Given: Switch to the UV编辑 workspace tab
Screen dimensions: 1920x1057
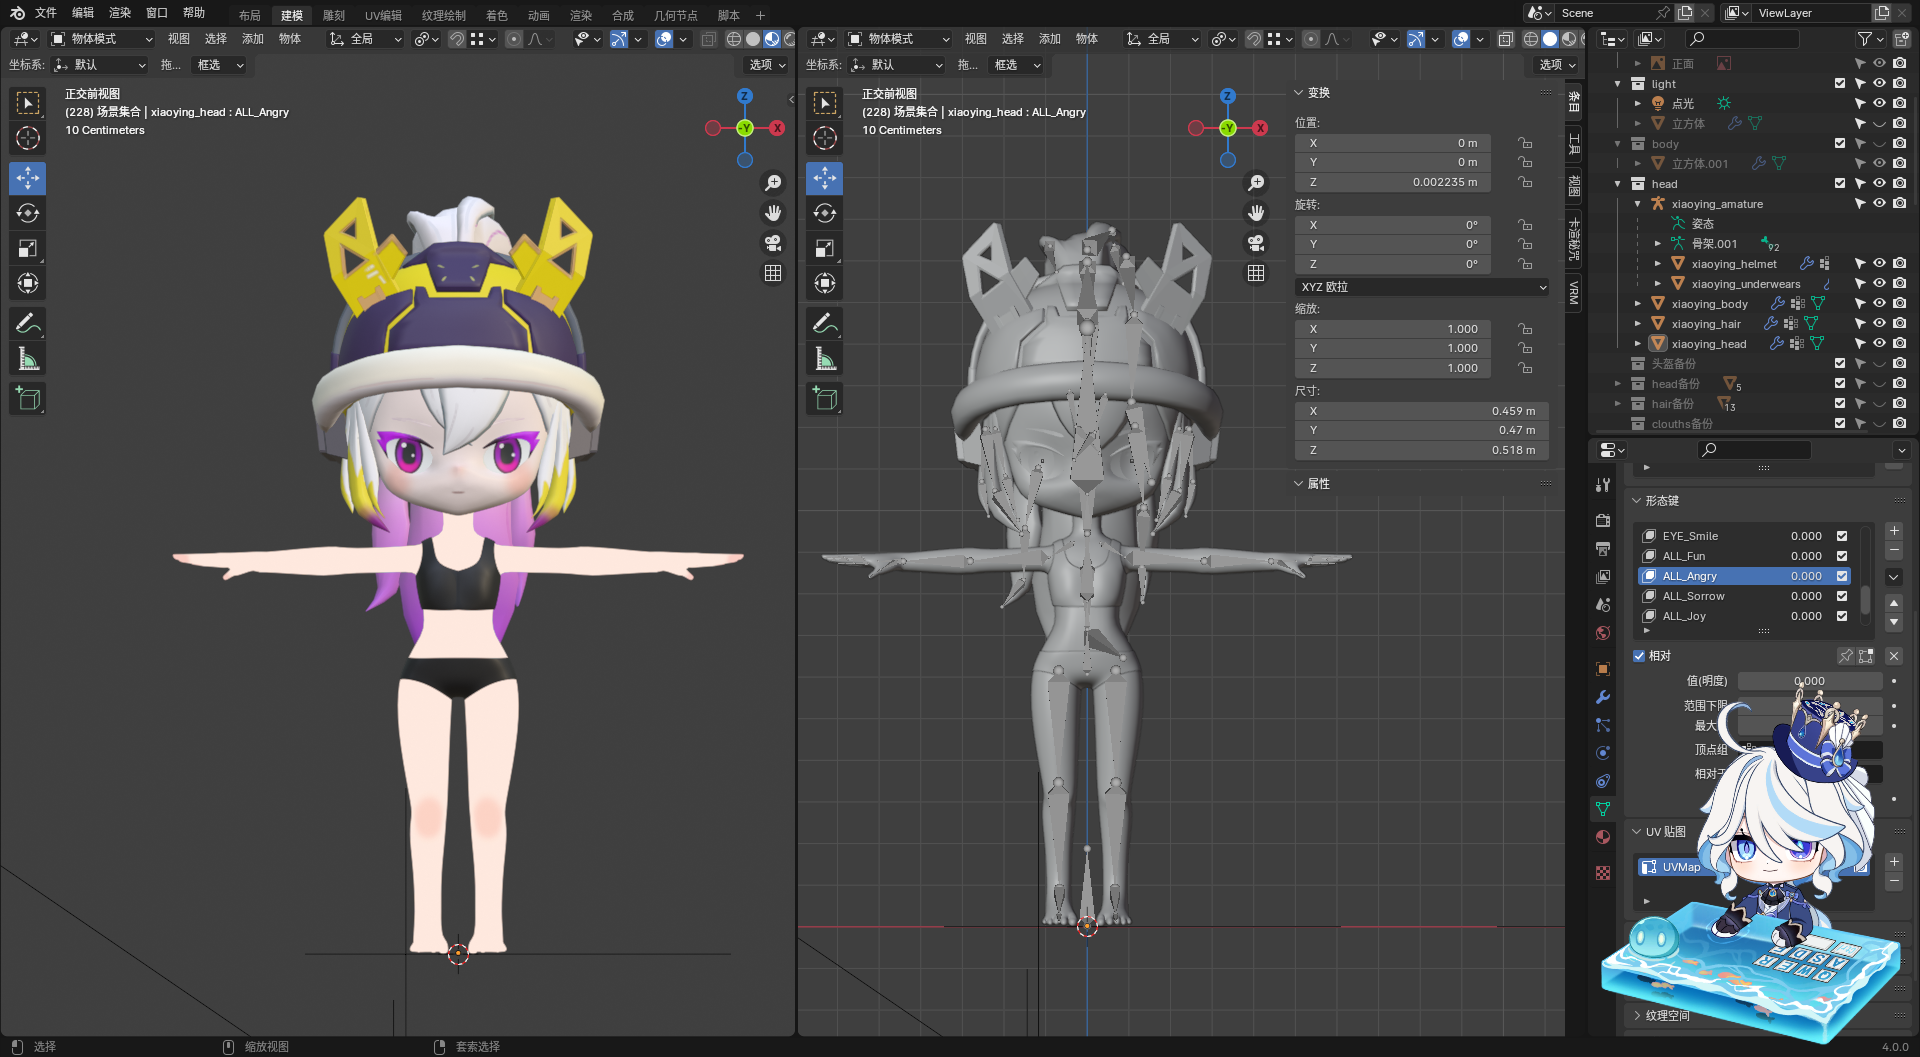Looking at the screenshot, I should (383, 15).
